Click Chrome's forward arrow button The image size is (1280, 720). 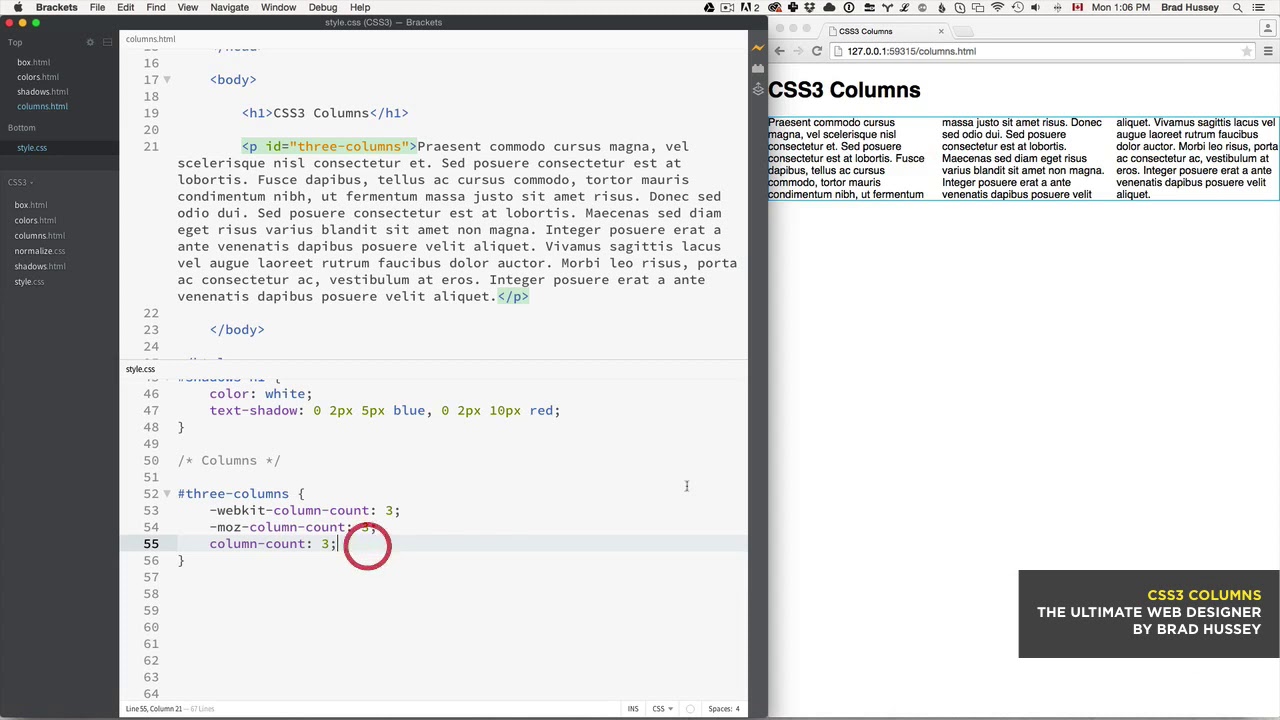(x=798, y=51)
